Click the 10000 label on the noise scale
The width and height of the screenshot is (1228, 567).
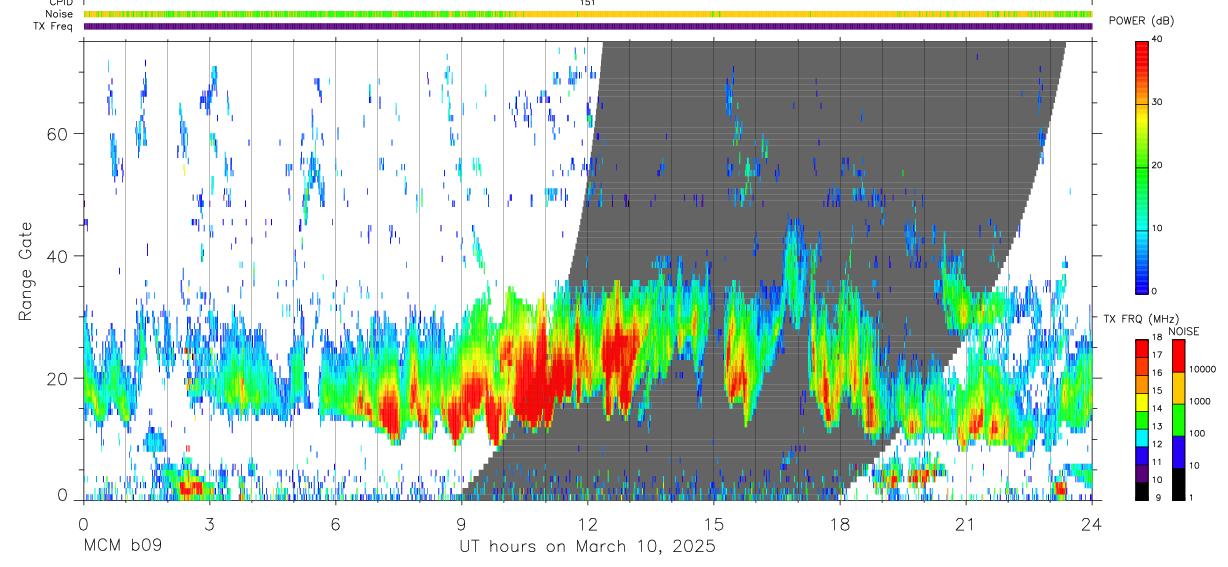[1203, 369]
